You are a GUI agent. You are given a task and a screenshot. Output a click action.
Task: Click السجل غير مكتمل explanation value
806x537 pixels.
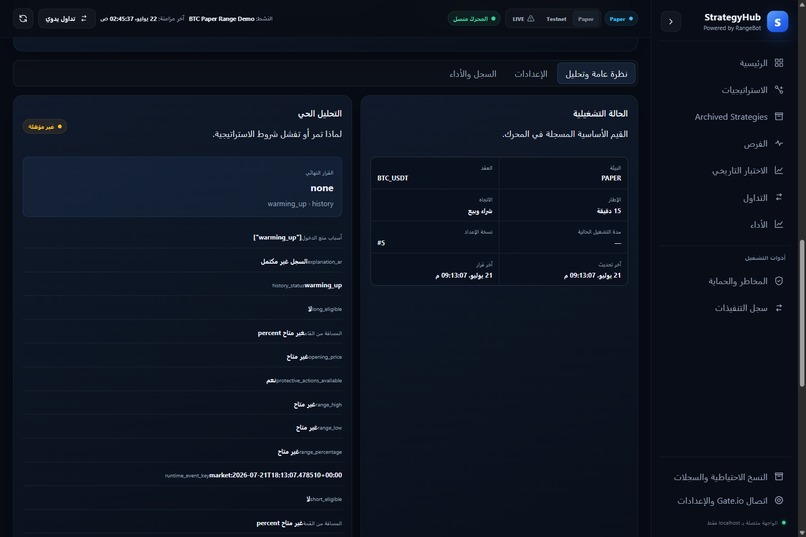[x=284, y=261]
